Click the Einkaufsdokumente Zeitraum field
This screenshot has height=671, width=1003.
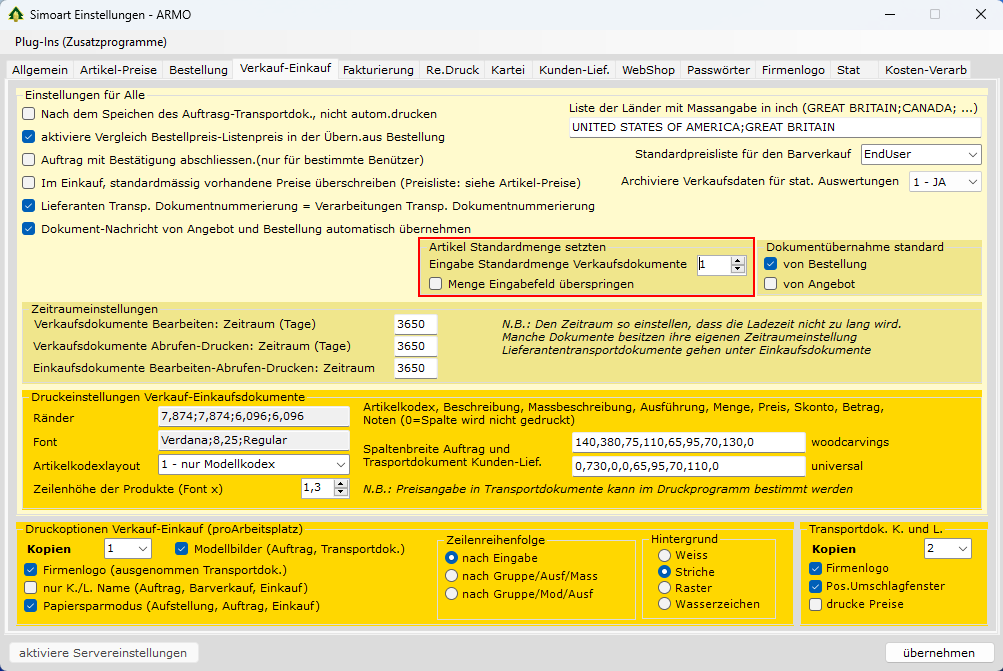click(x=415, y=368)
